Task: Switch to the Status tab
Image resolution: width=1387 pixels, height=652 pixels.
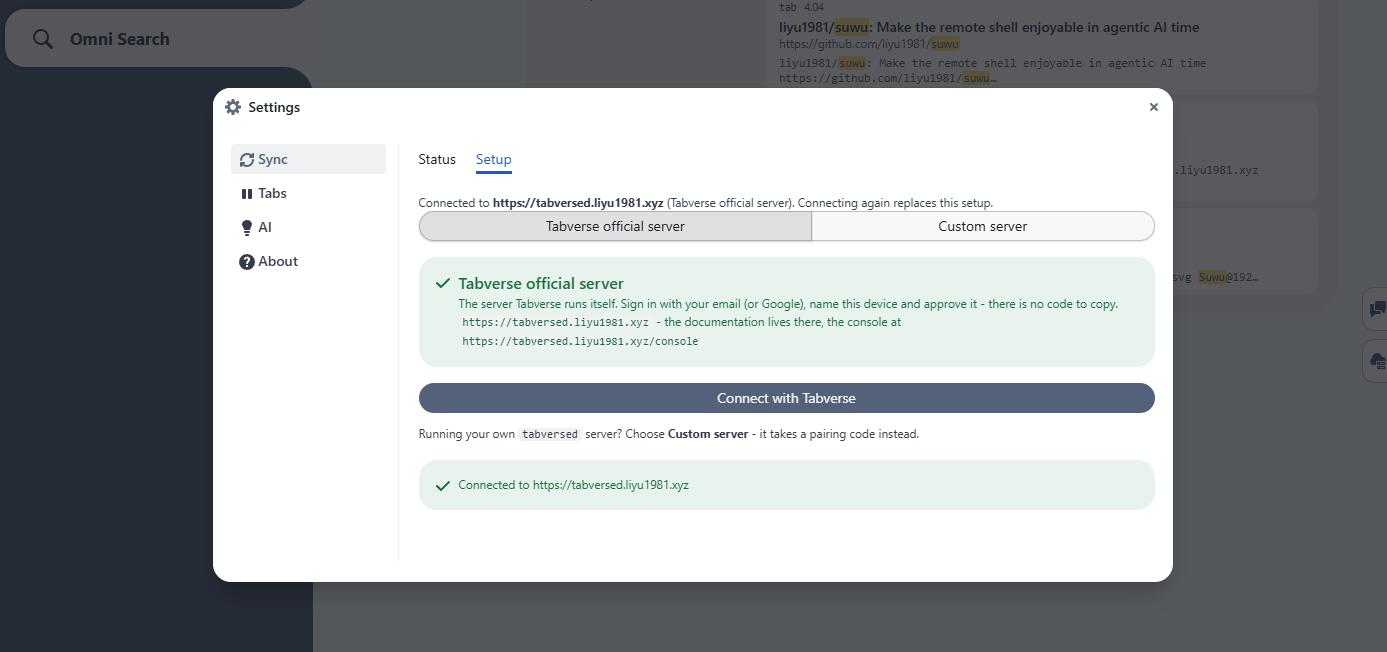Action: (437, 159)
